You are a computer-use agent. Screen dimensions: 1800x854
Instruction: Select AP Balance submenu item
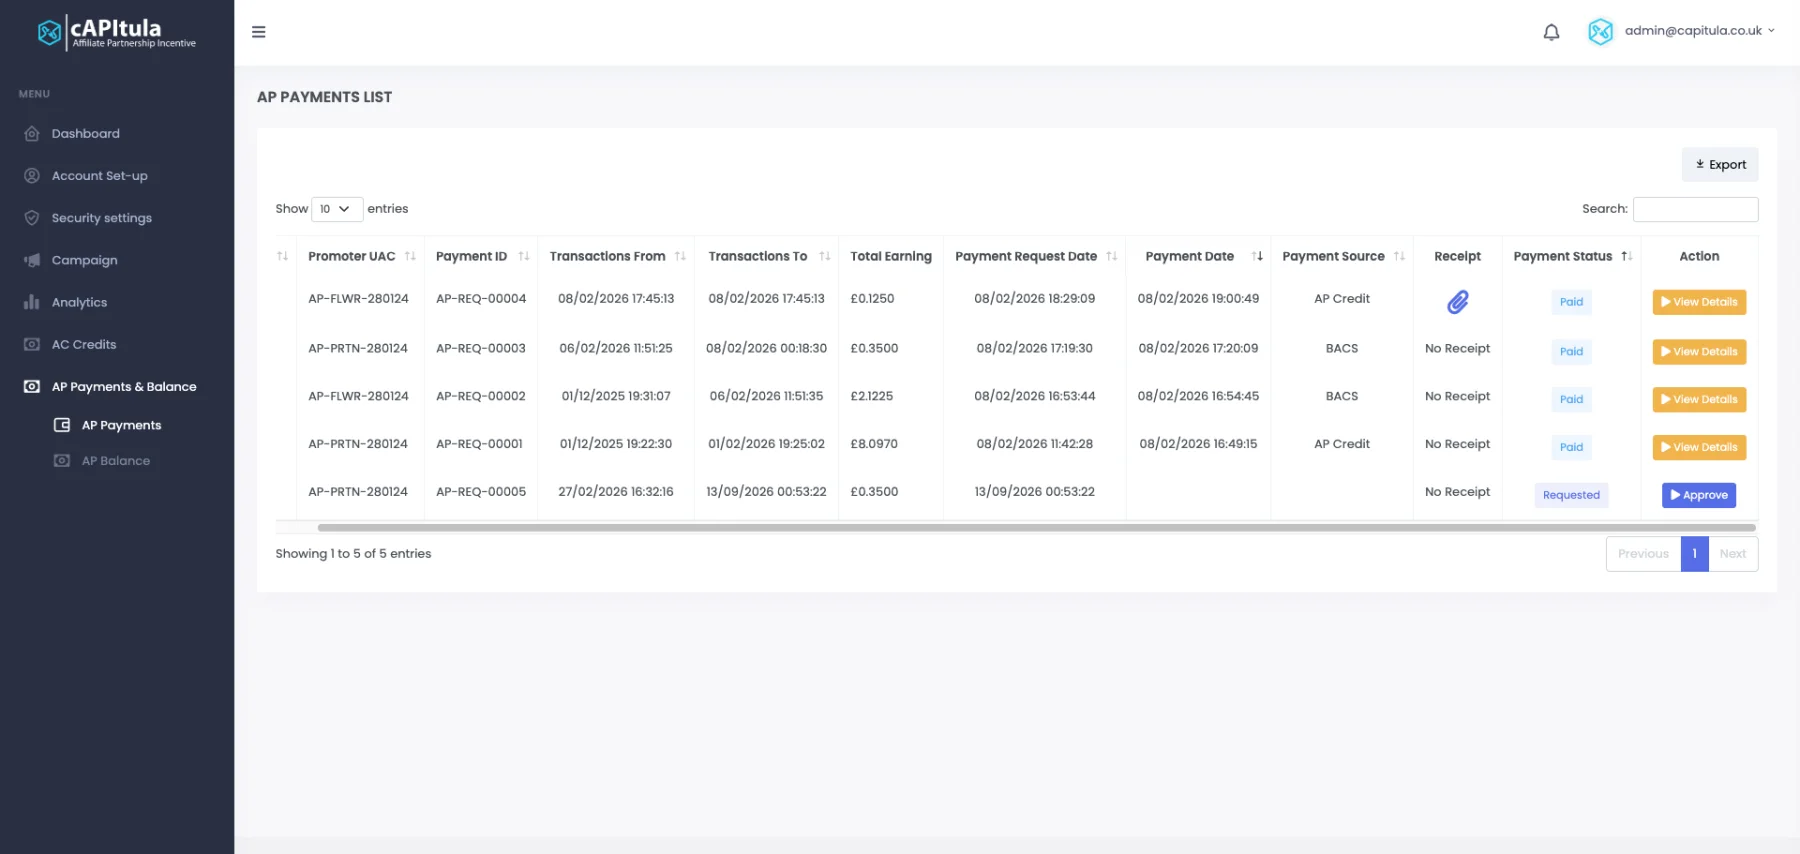click(x=116, y=461)
